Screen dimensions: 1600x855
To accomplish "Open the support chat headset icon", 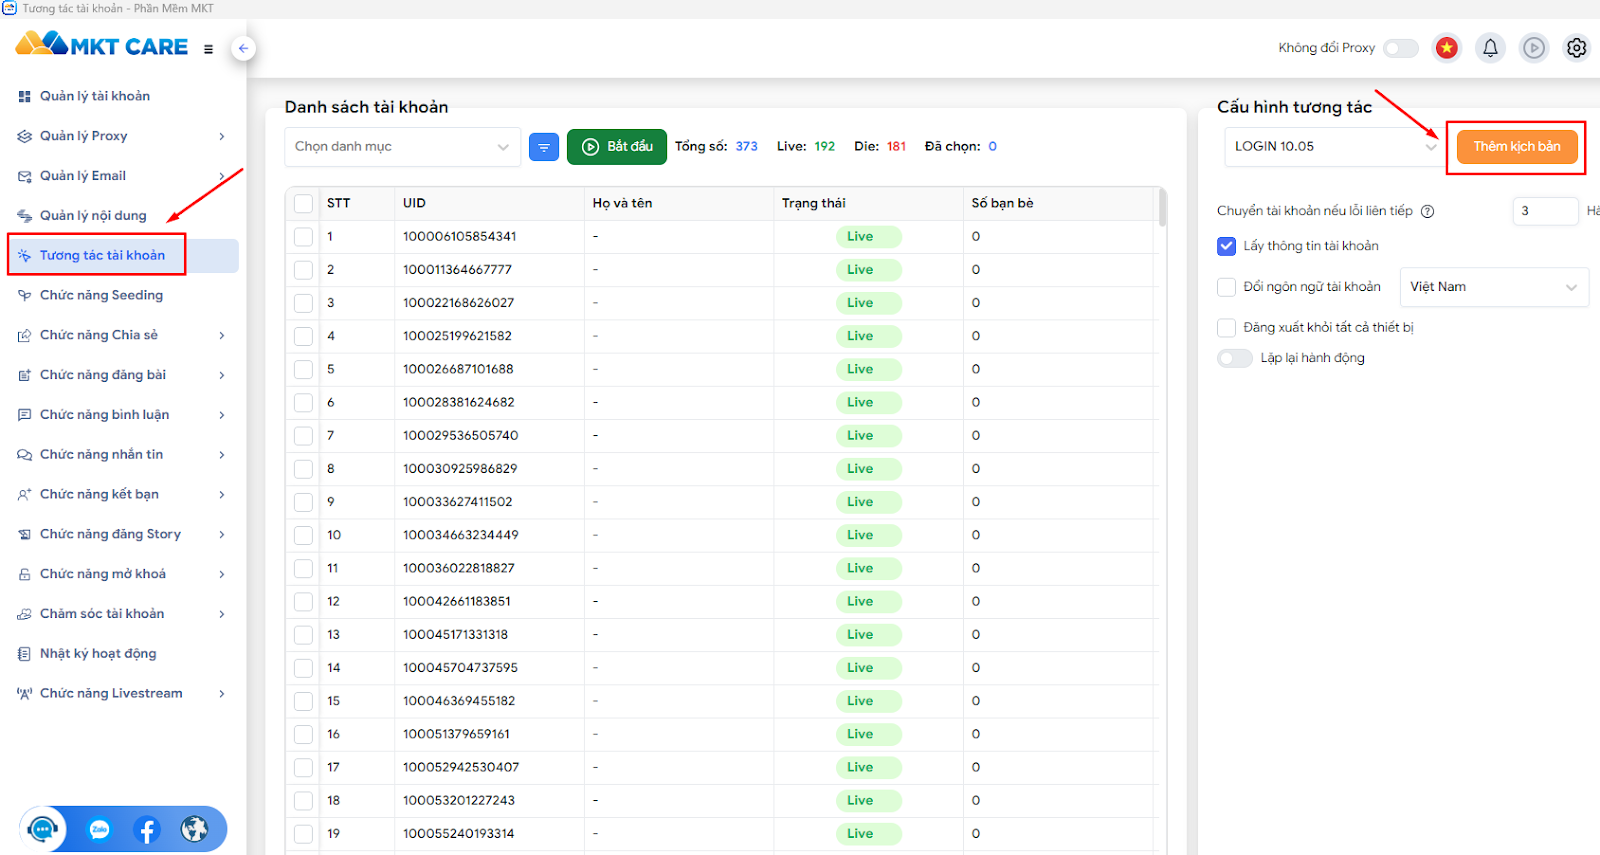I will (43, 829).
